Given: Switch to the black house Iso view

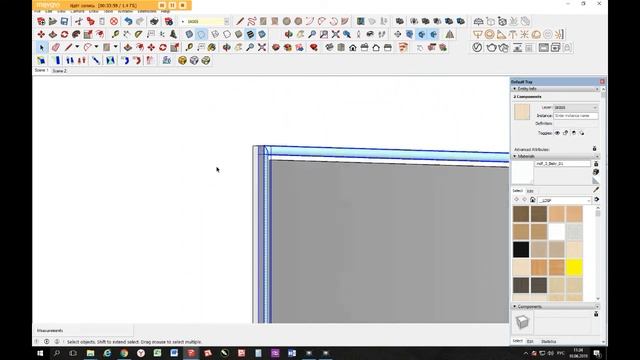Looking at the screenshot, I should 353,48.
